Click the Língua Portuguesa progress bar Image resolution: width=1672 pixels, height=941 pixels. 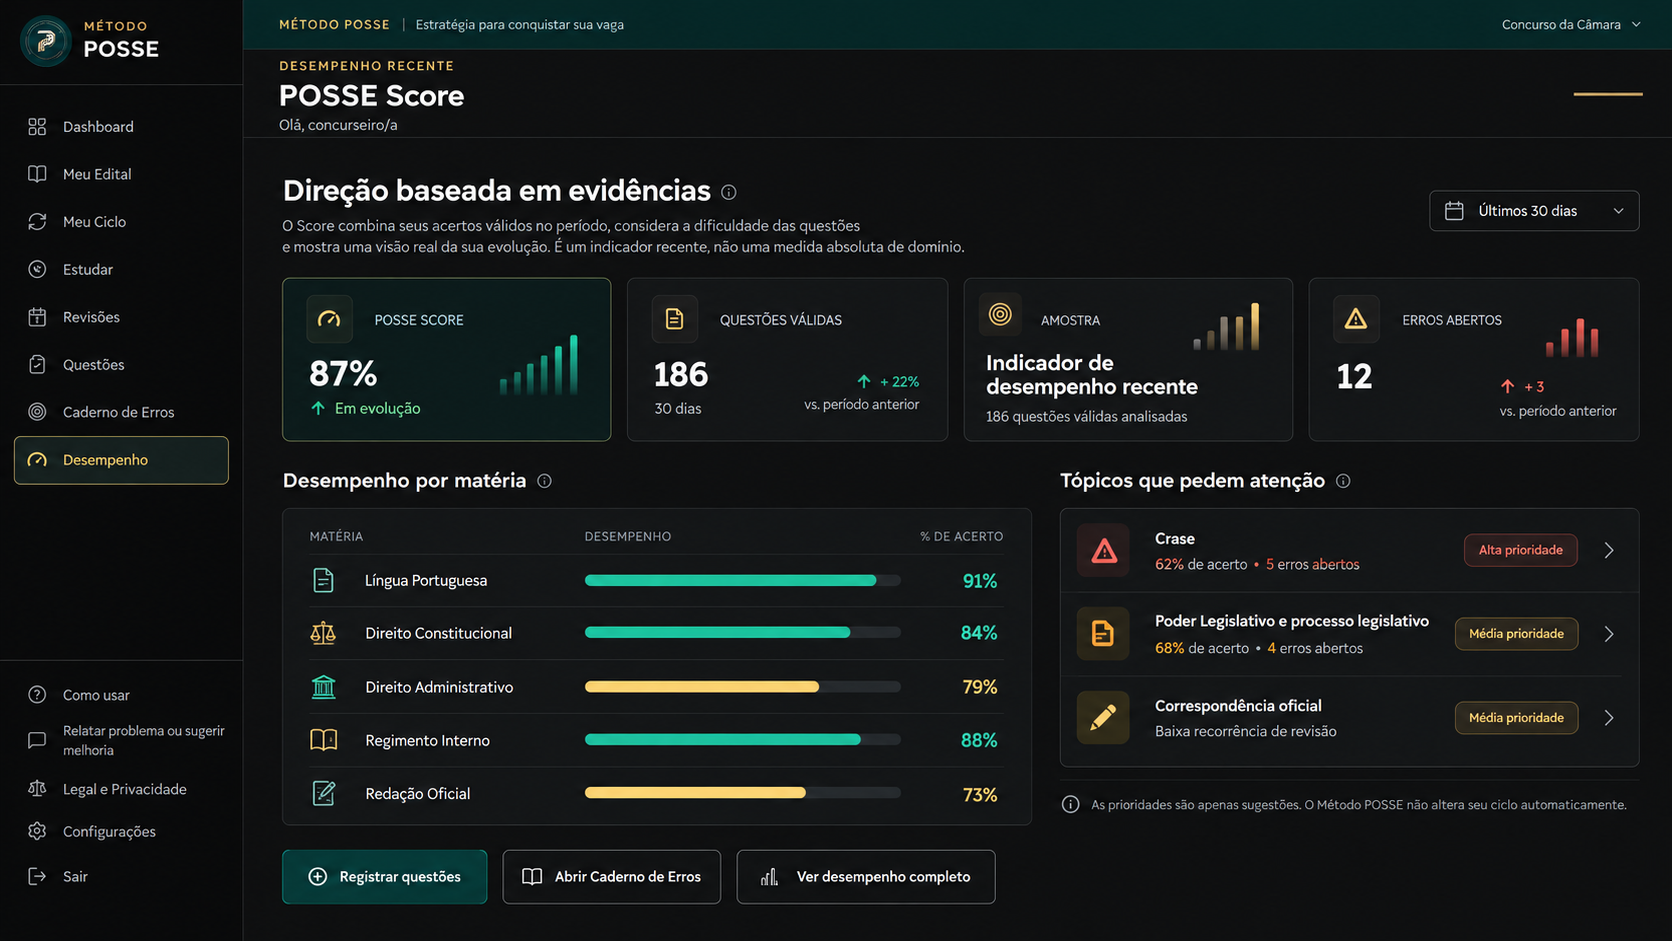coord(742,581)
